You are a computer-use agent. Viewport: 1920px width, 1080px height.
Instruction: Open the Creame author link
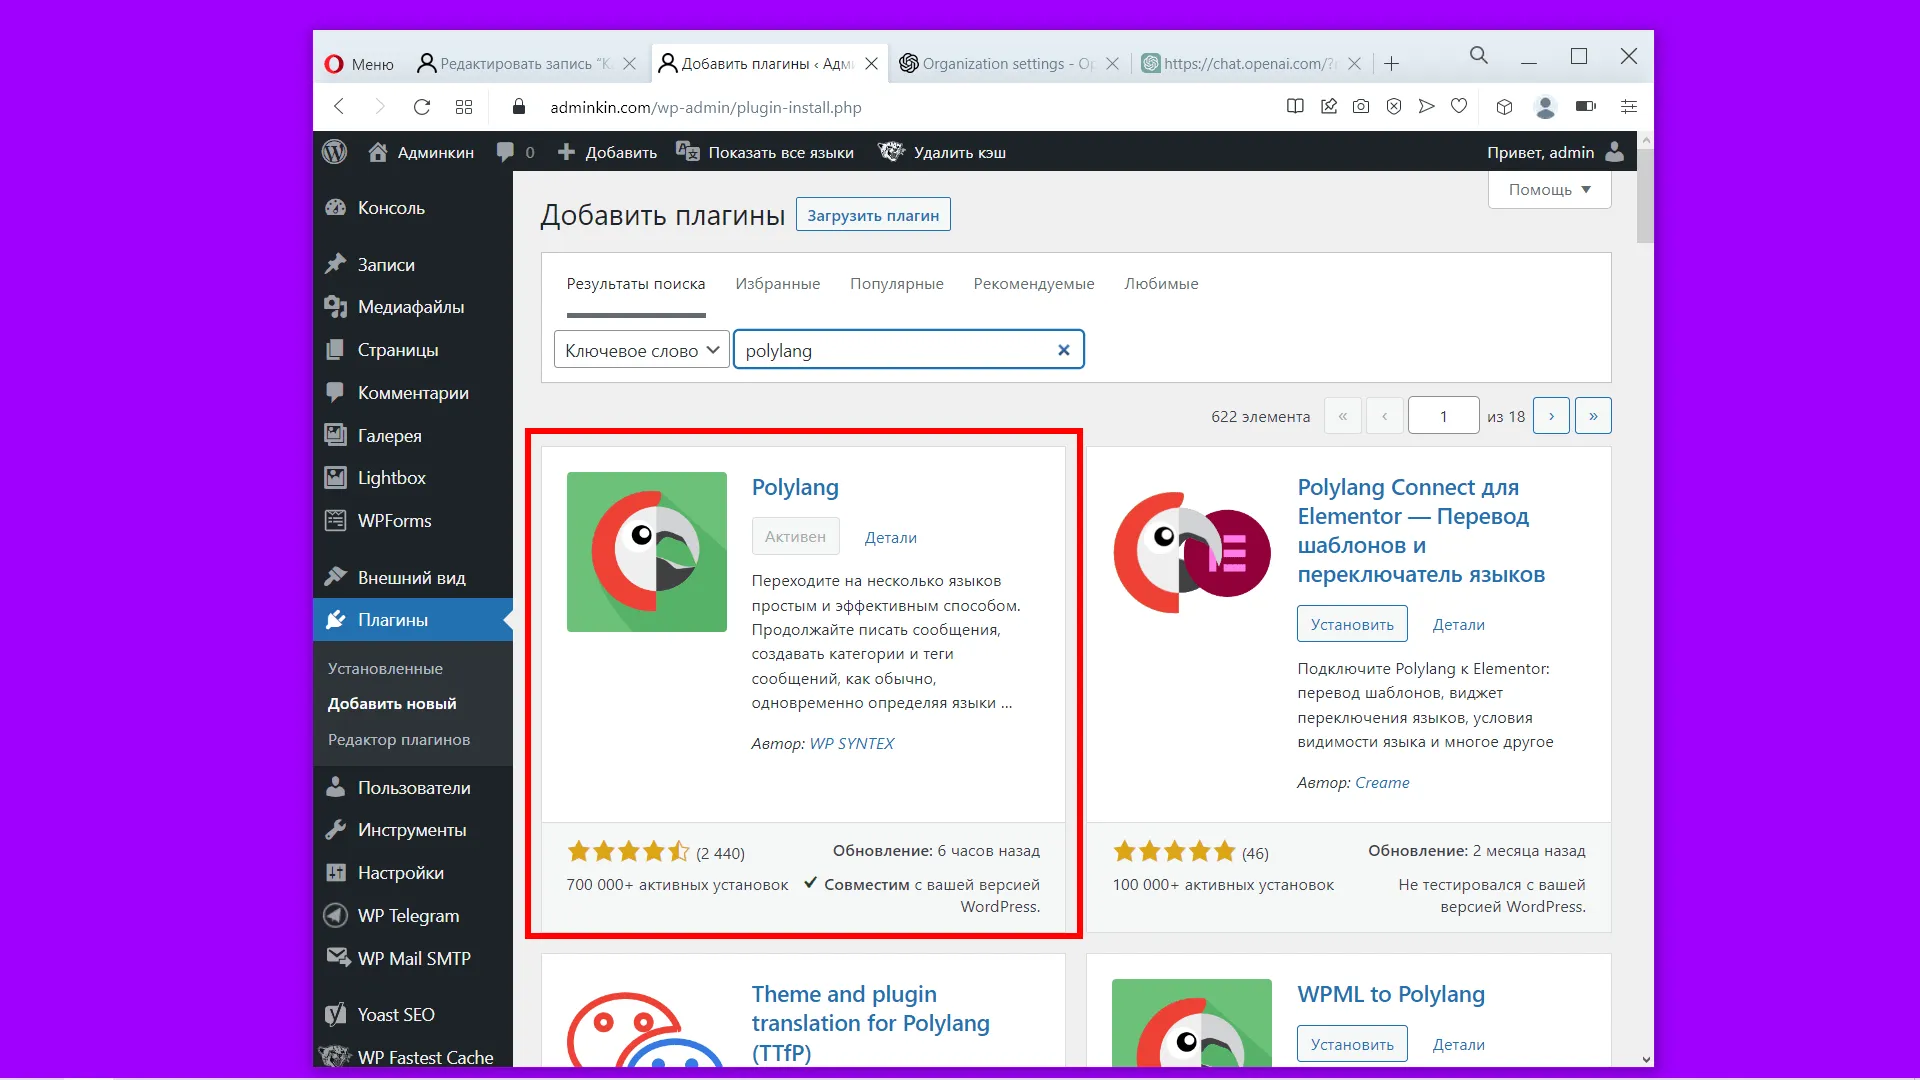pos(1382,783)
